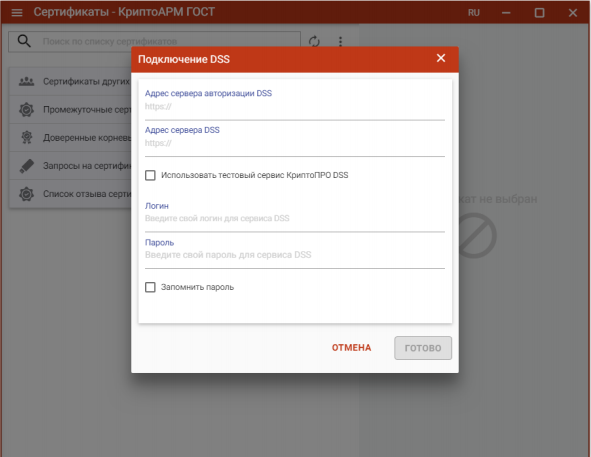Click into the Логин input field
Image resolution: width=591 pixels, height=457 pixels.
[295, 218]
